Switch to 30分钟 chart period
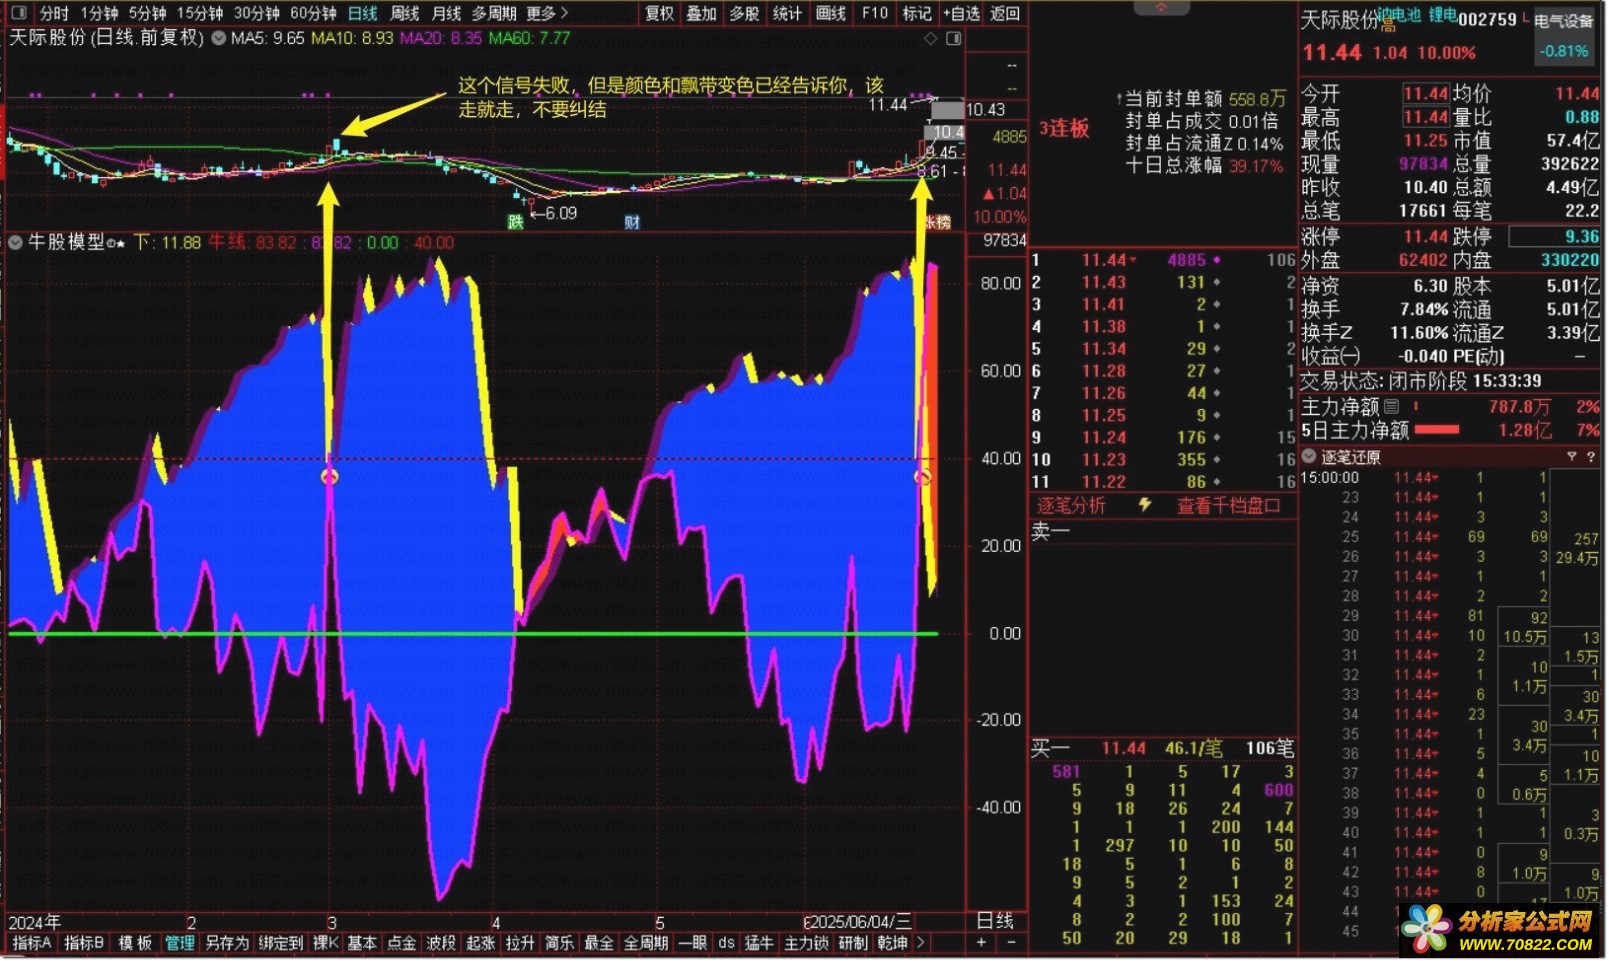The width and height of the screenshot is (1609, 961). (x=257, y=13)
